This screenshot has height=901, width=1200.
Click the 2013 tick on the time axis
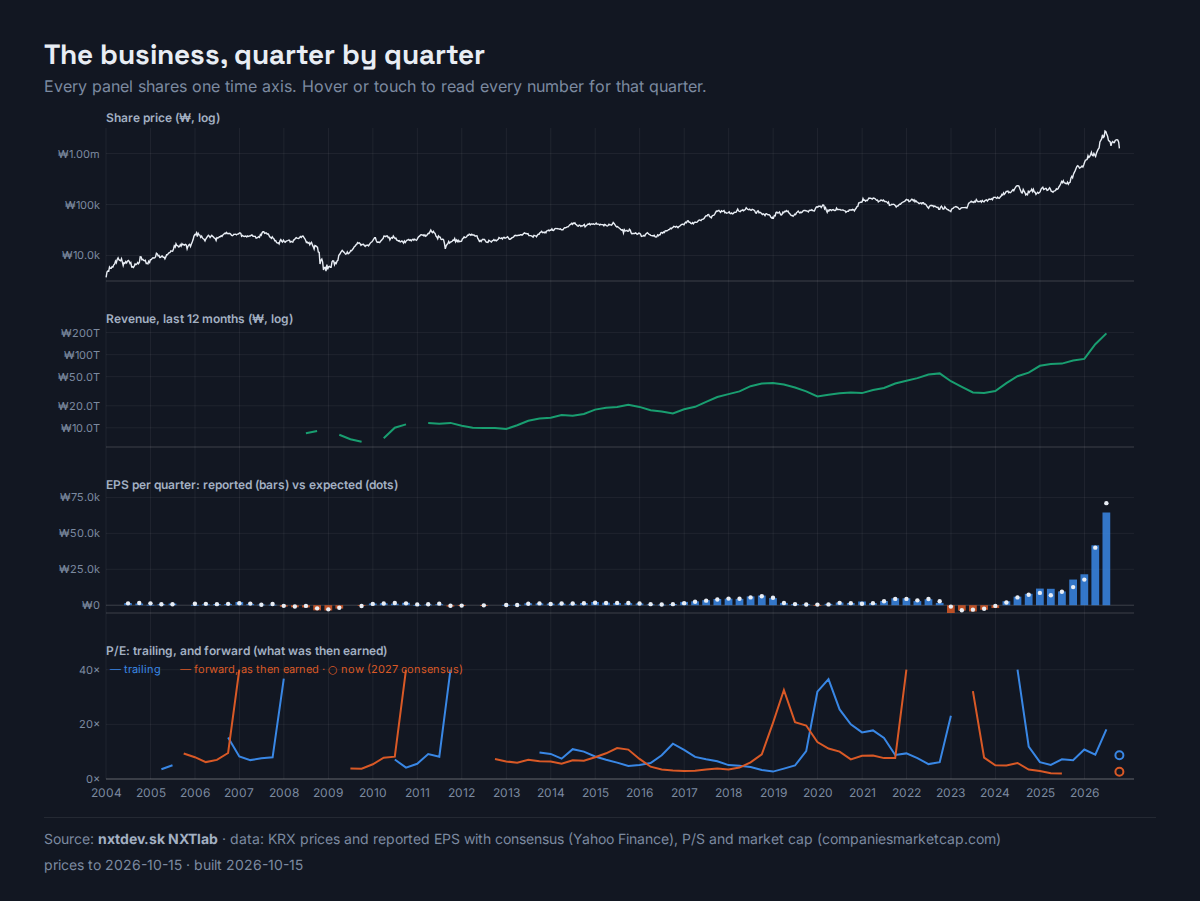(x=506, y=793)
